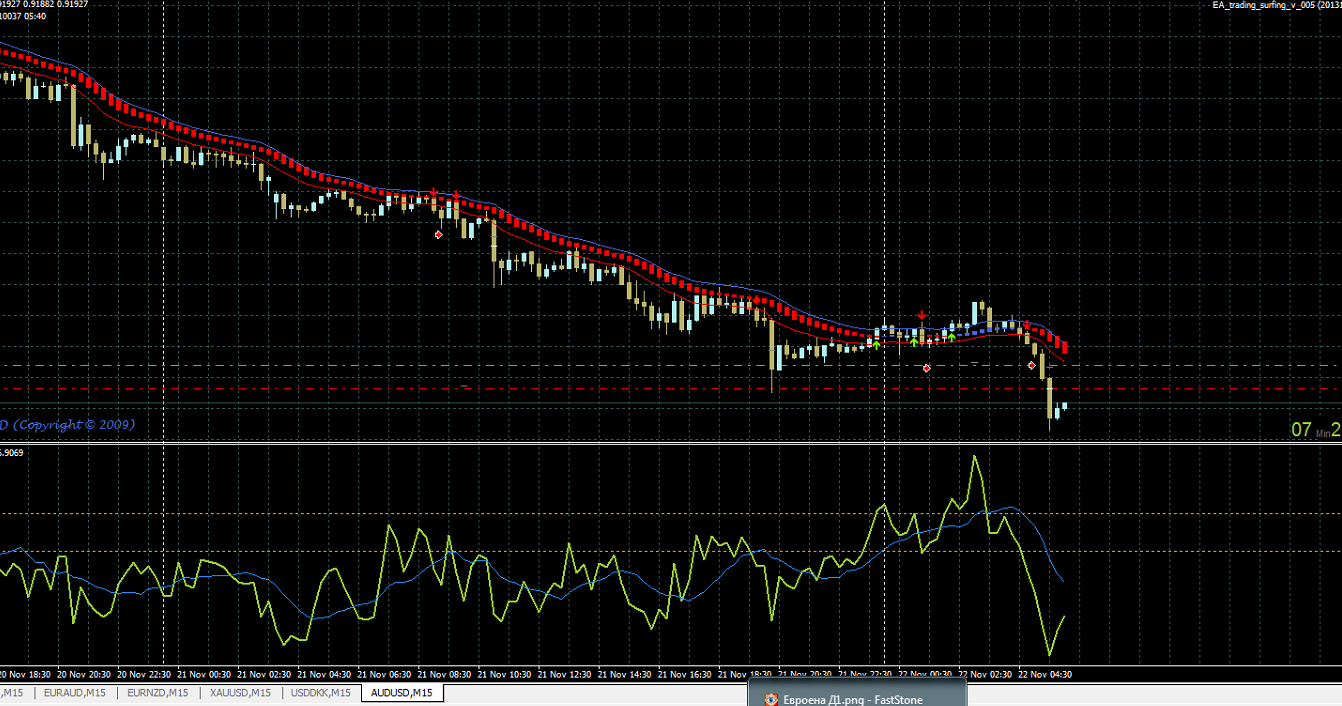Click the '07 Min2' candle timer text
The image size is (1342, 706).
coord(1315,430)
